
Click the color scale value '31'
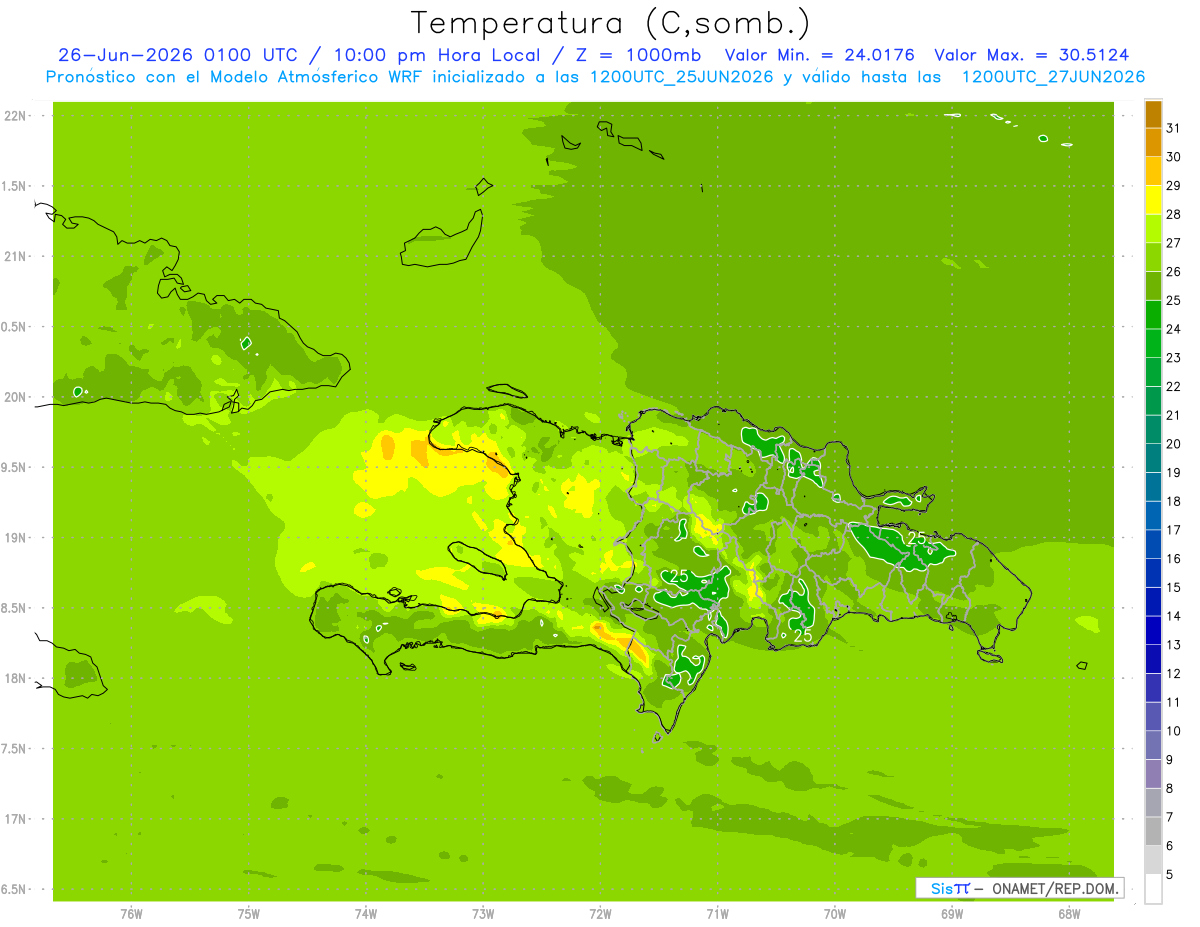click(x=1173, y=128)
